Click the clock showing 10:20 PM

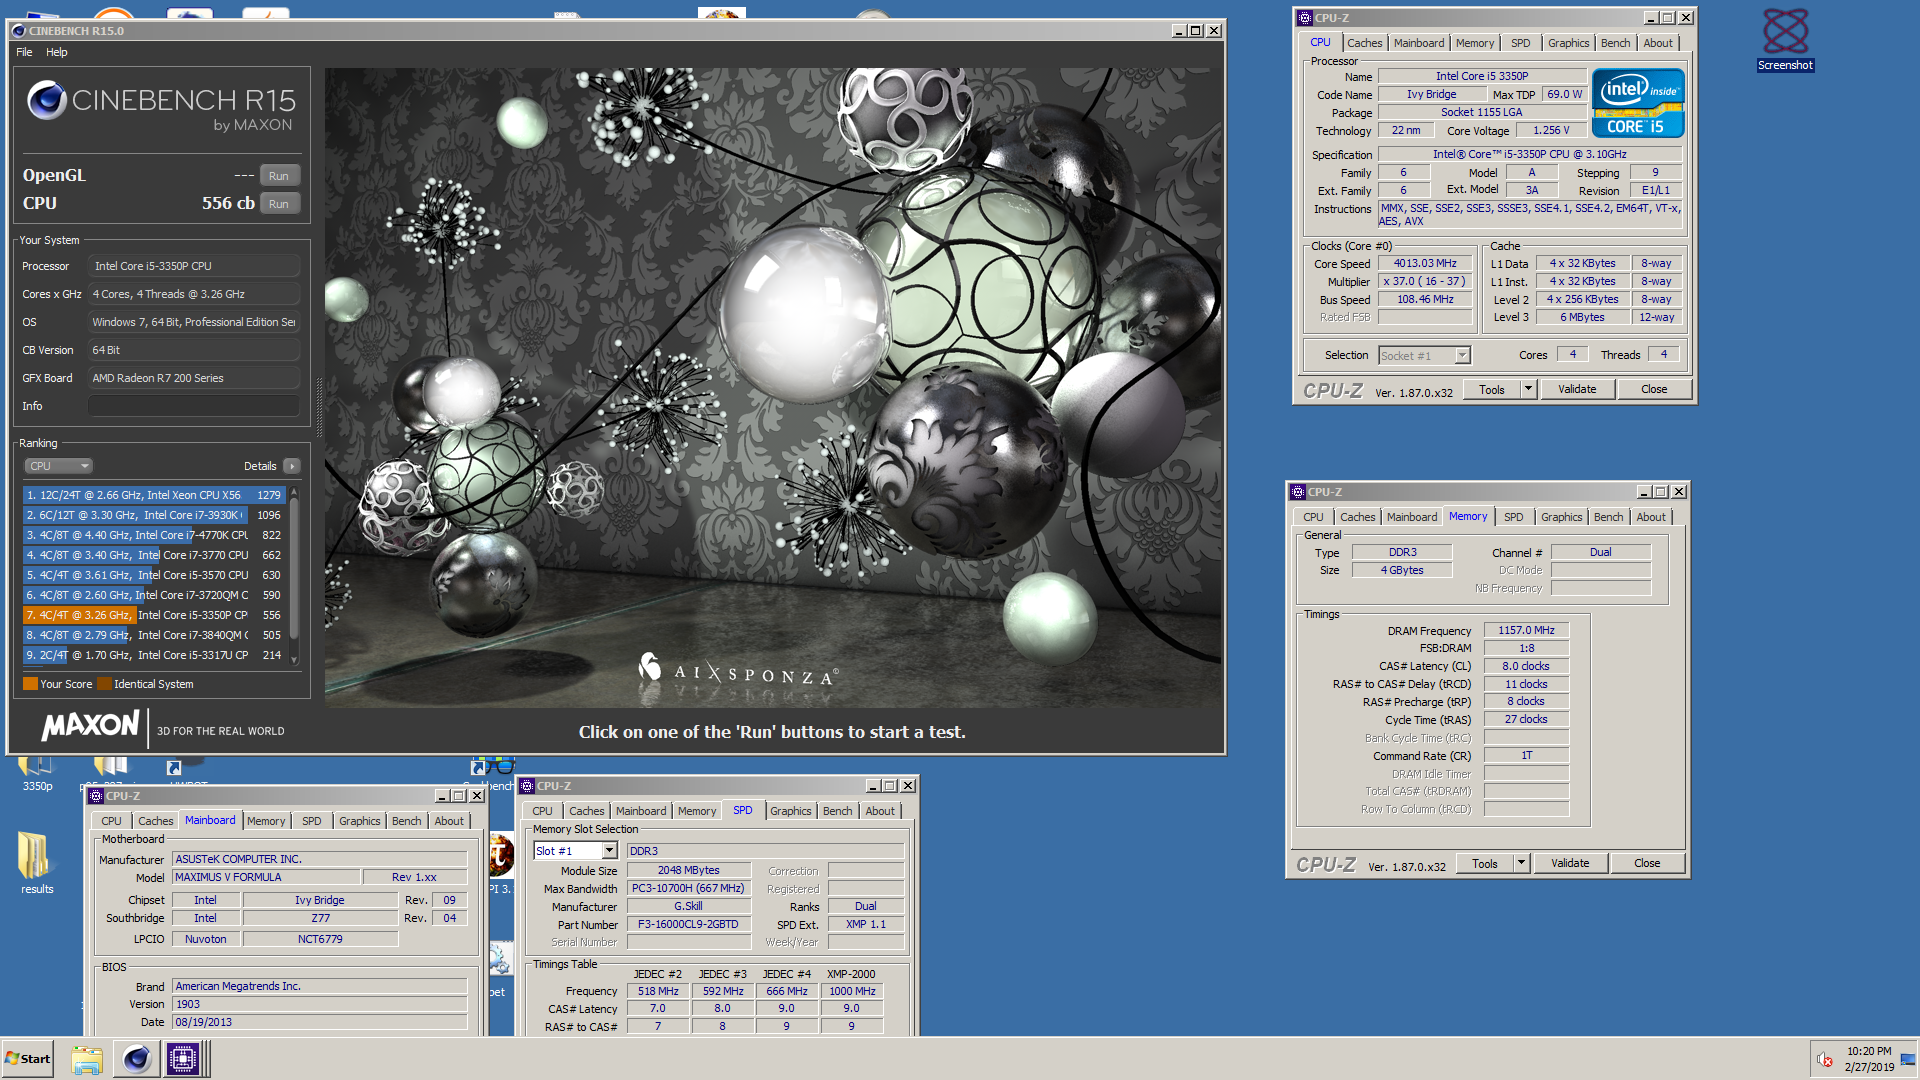(1869, 1052)
